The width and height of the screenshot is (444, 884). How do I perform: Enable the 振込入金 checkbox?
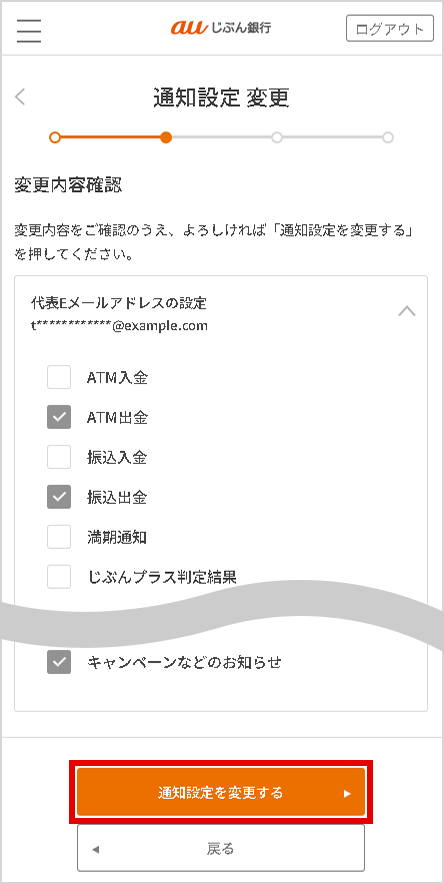(x=59, y=457)
